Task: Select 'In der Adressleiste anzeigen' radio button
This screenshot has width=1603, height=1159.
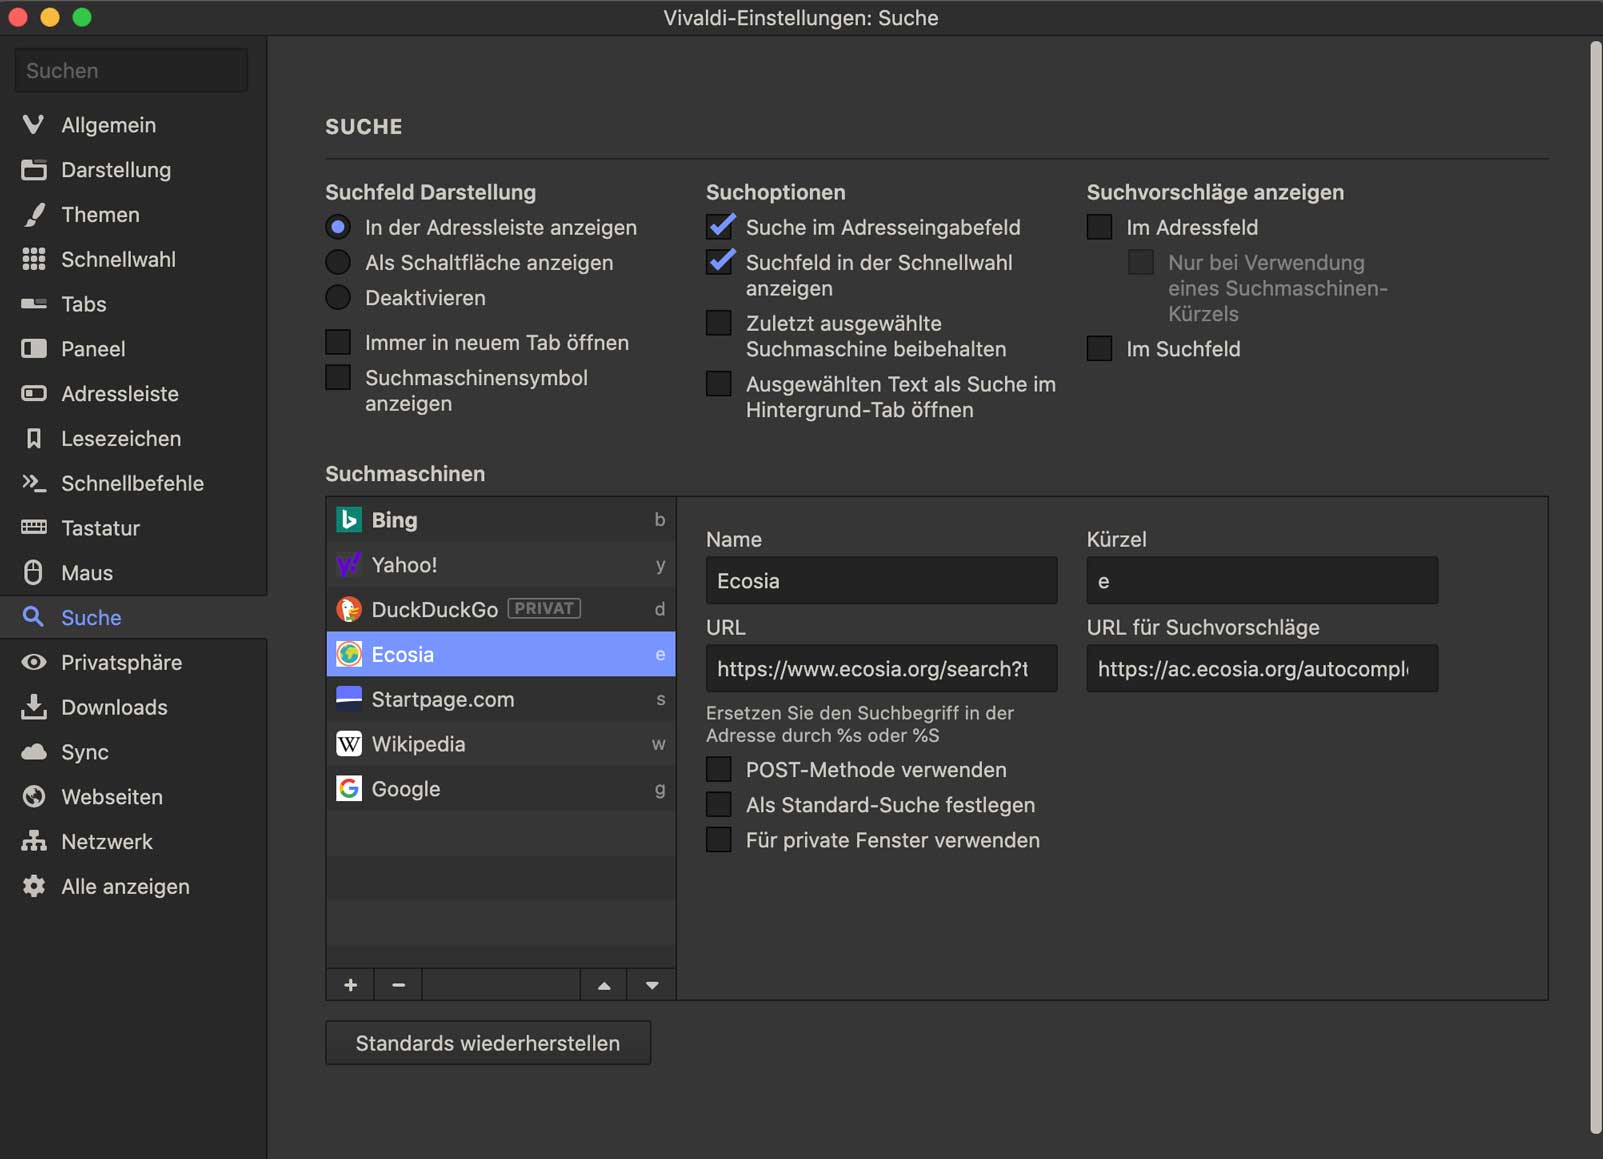Action: pos(338,227)
